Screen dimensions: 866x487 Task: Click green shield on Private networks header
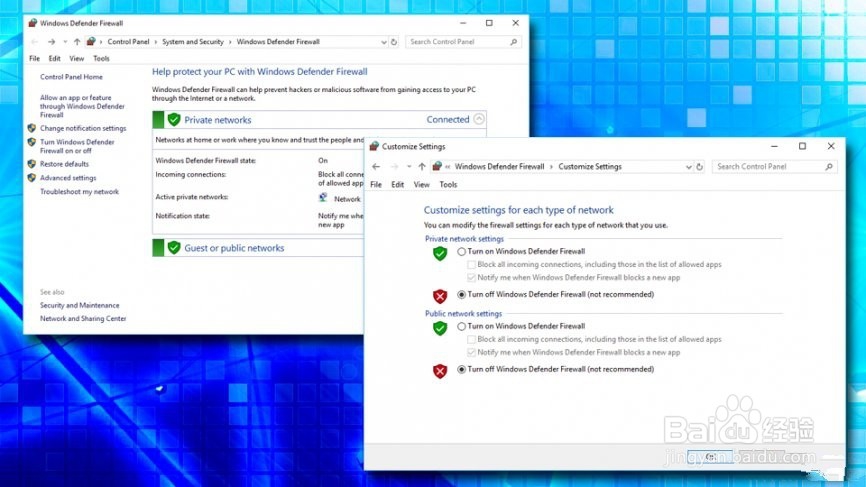click(174, 120)
